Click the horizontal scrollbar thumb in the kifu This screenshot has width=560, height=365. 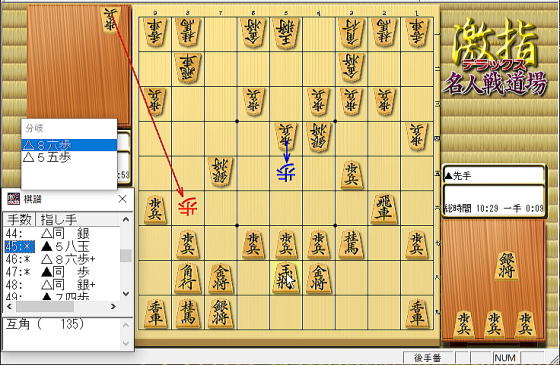[45, 306]
